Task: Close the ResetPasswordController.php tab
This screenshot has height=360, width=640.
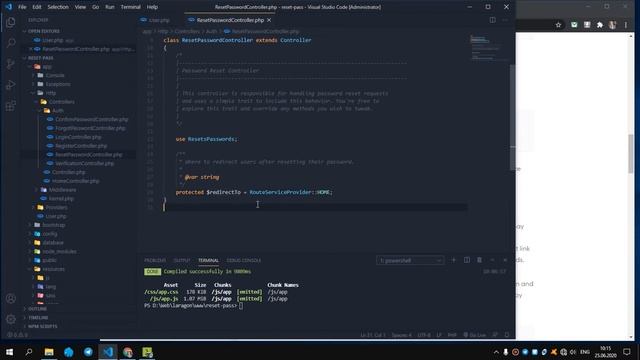Action: click(x=269, y=20)
